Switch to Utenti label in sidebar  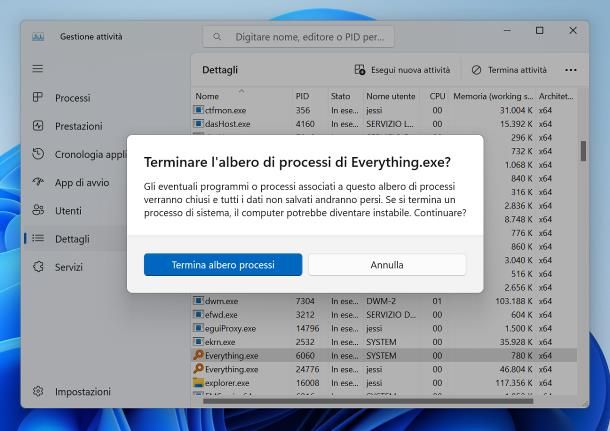click(x=68, y=210)
